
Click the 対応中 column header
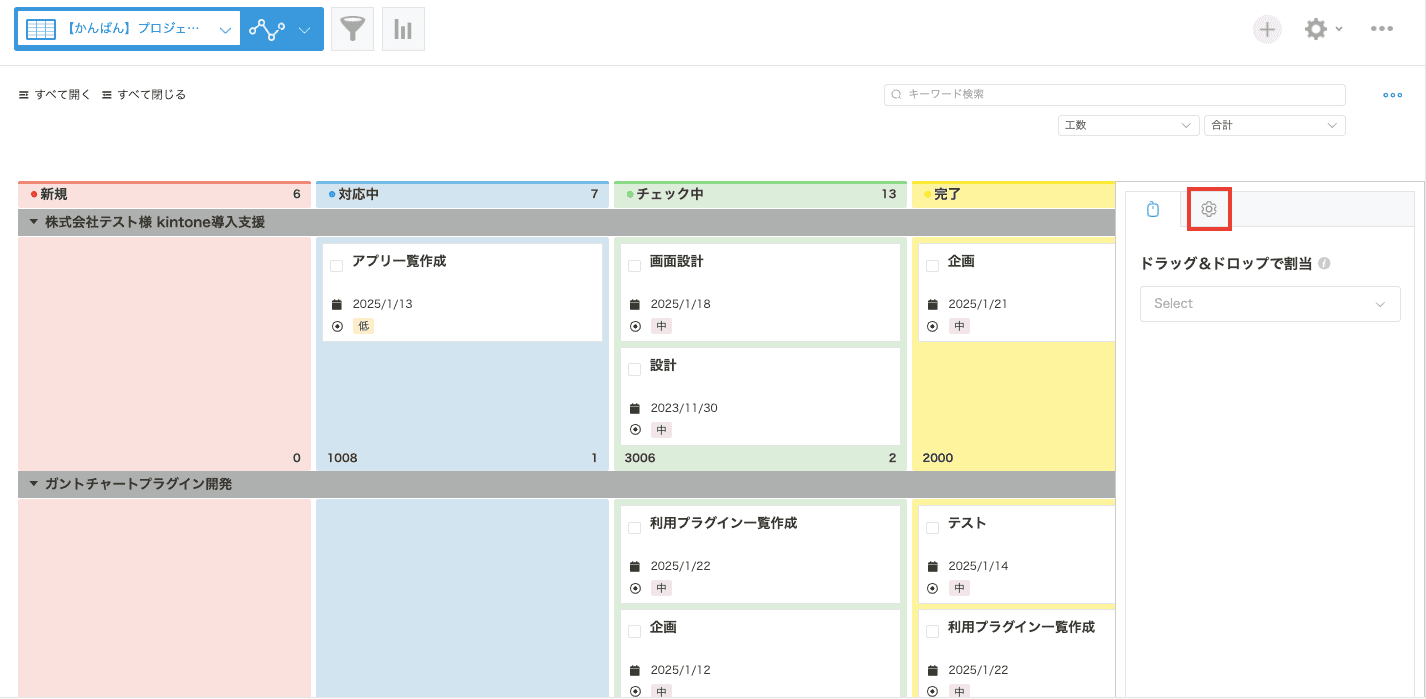pos(462,194)
